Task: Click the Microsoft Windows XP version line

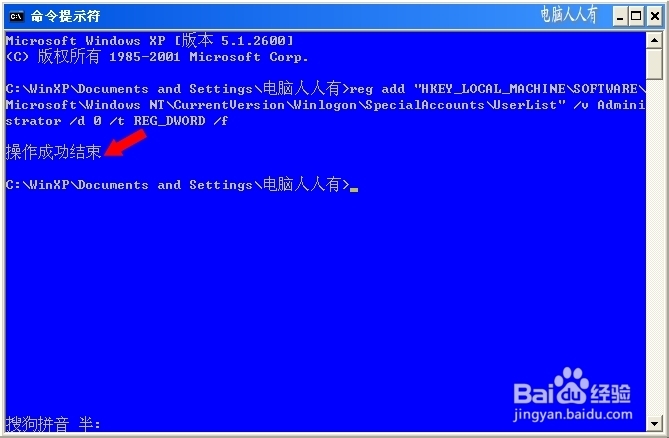Action: [x=149, y=41]
